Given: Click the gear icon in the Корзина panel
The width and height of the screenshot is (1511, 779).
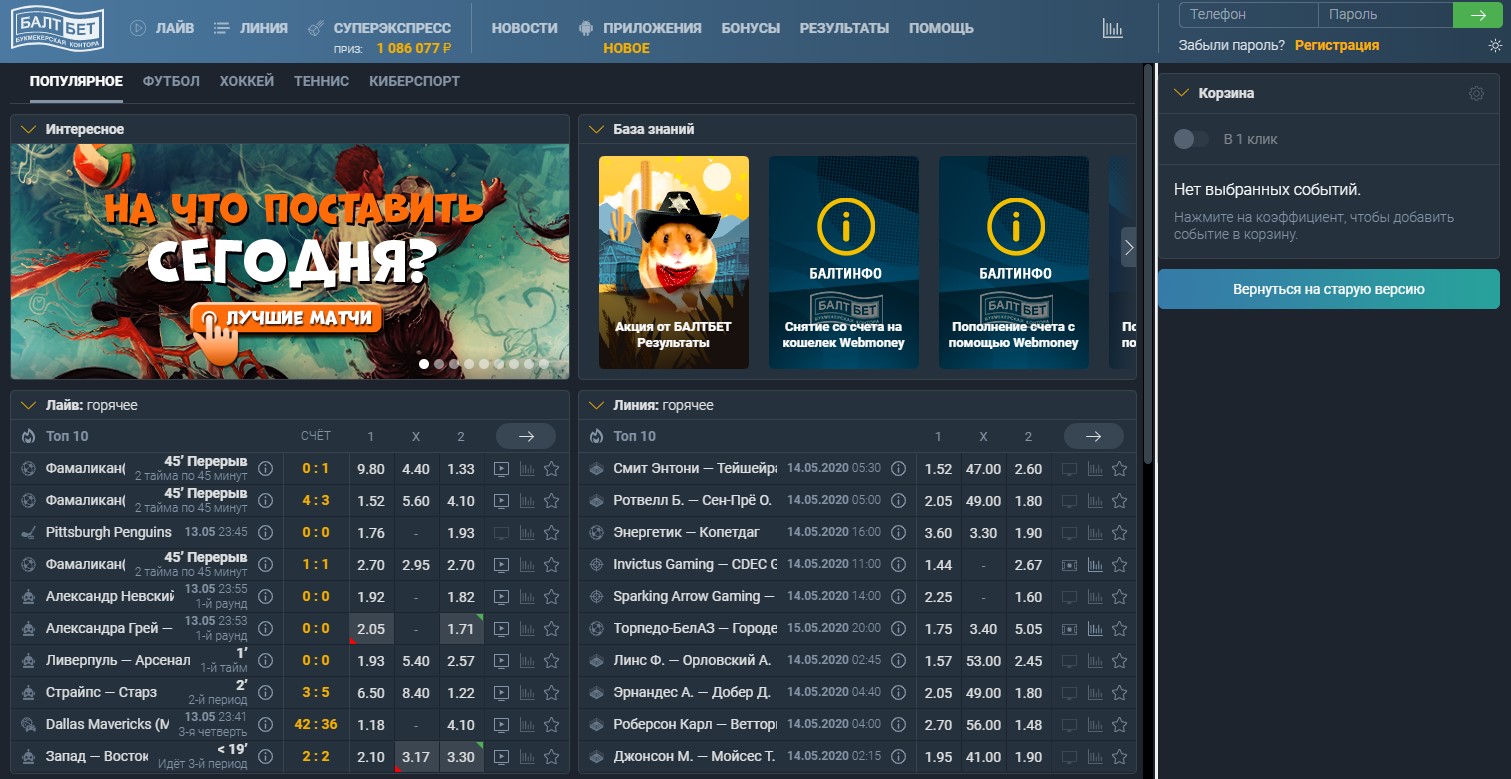Looking at the screenshot, I should pos(1474,92).
